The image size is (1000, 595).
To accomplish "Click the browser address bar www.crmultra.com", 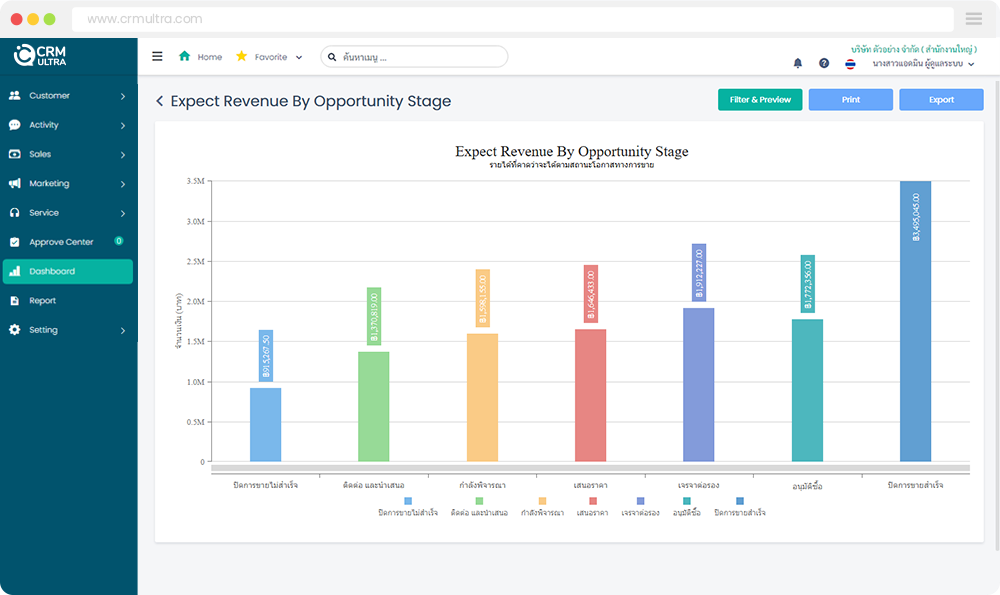I will coord(513,19).
